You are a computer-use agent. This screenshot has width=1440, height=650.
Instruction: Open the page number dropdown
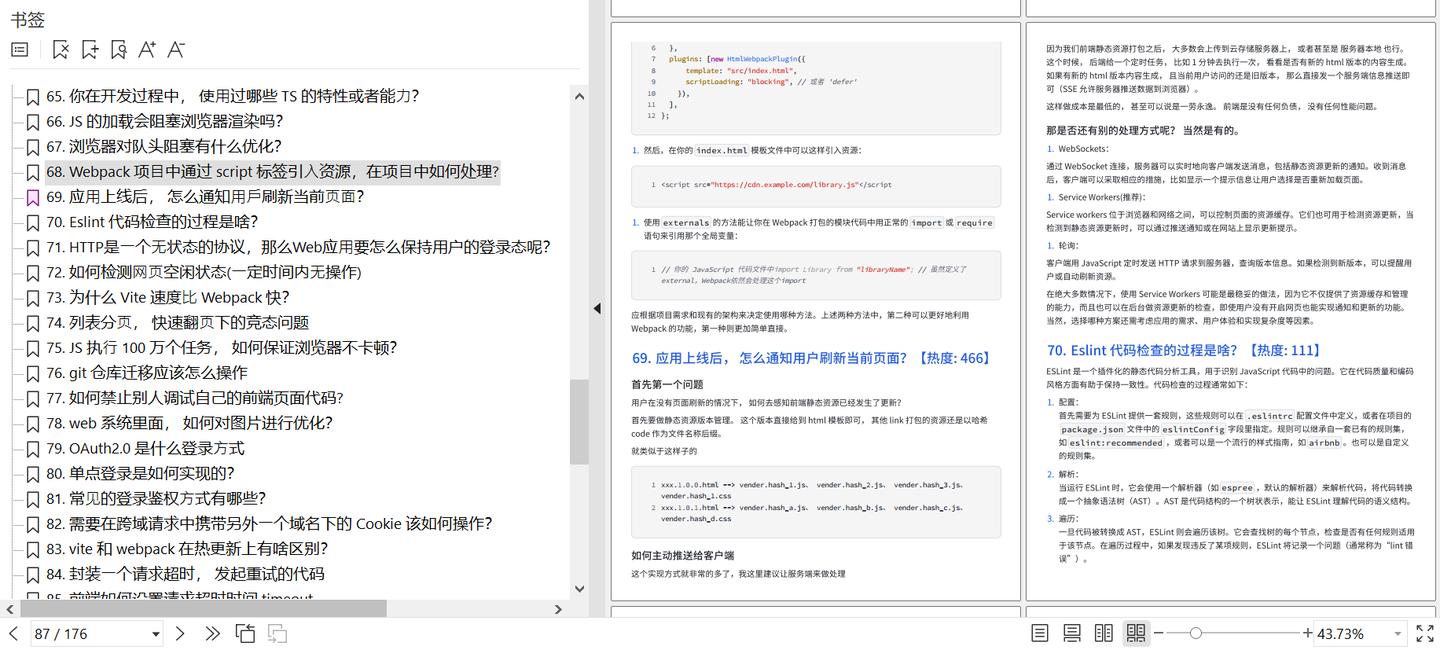pos(155,633)
